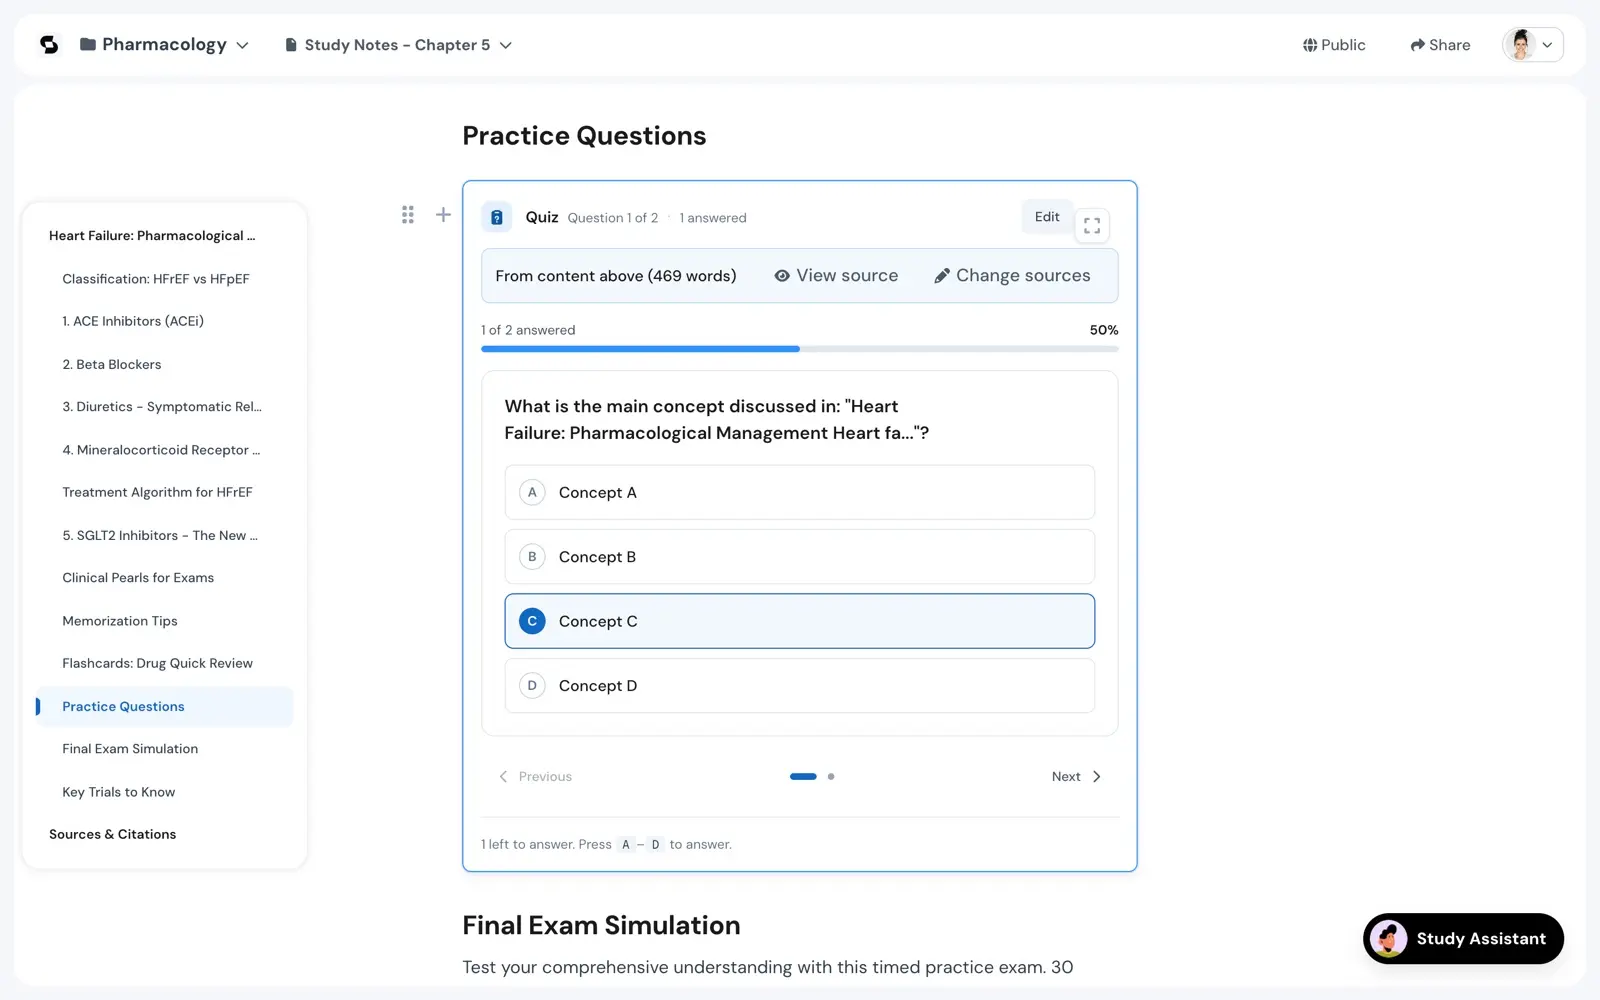The width and height of the screenshot is (1600, 1000).
Task: Expand the quiz to fullscreen
Action: tap(1092, 226)
